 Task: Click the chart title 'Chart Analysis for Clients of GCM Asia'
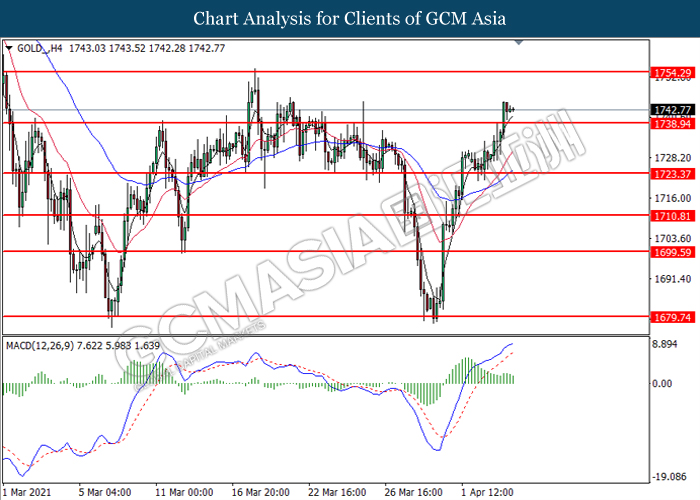349,18
